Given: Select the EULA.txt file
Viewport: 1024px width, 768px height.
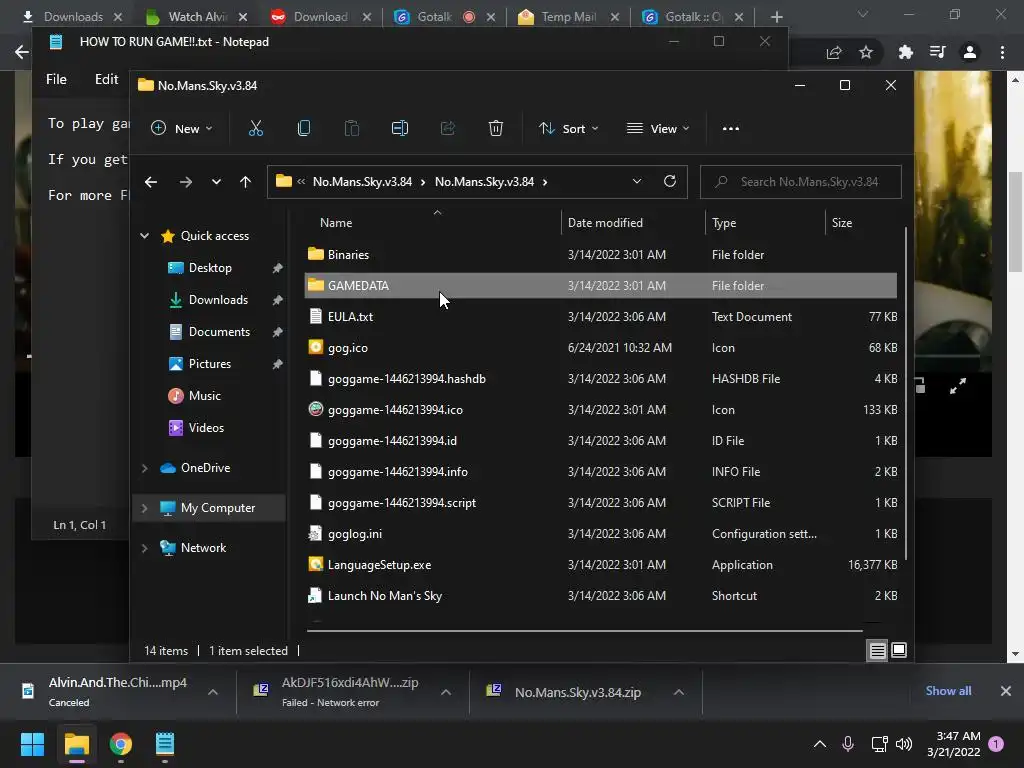Looking at the screenshot, I should point(601,317).
